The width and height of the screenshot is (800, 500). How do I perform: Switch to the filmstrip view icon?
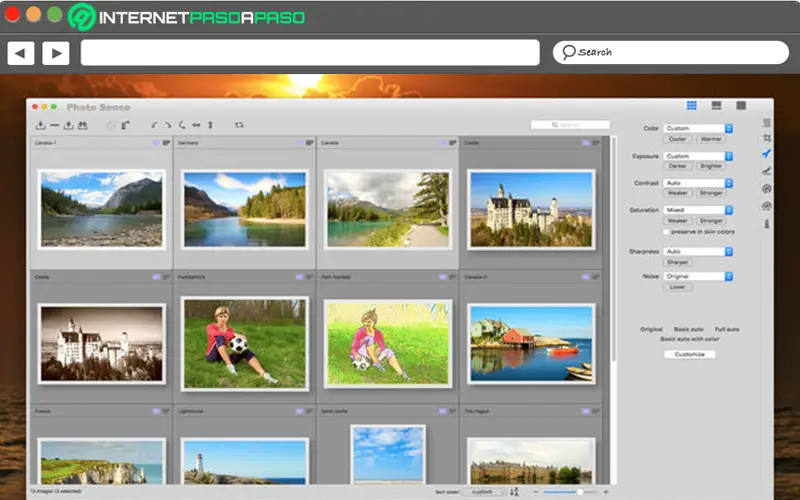716,106
